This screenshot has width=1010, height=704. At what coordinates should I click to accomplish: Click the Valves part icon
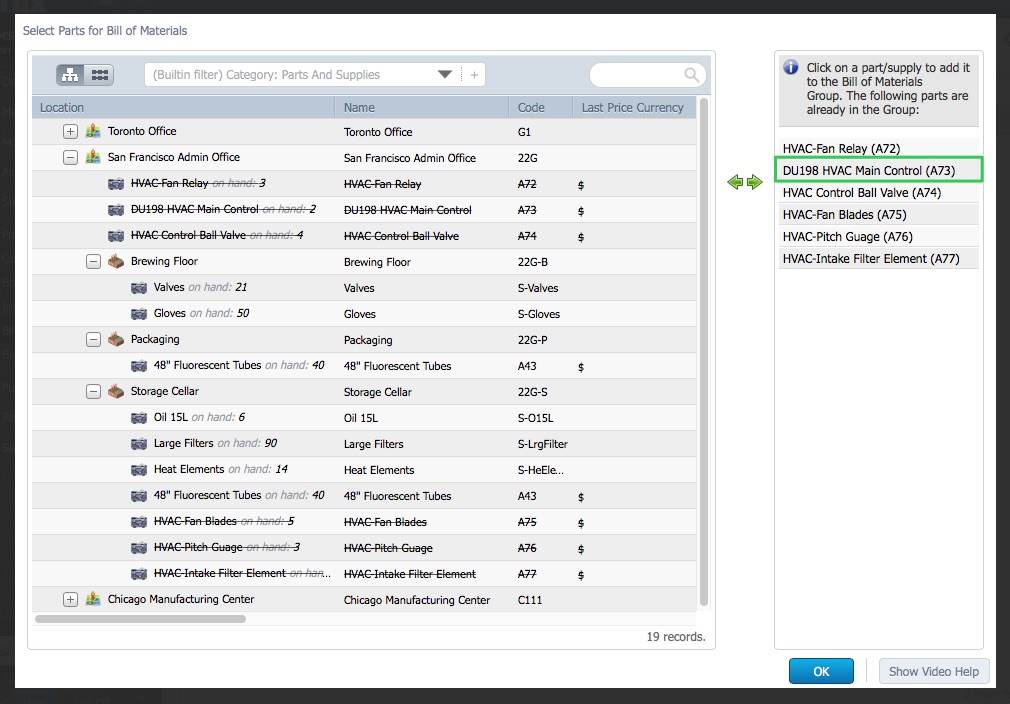coord(139,288)
